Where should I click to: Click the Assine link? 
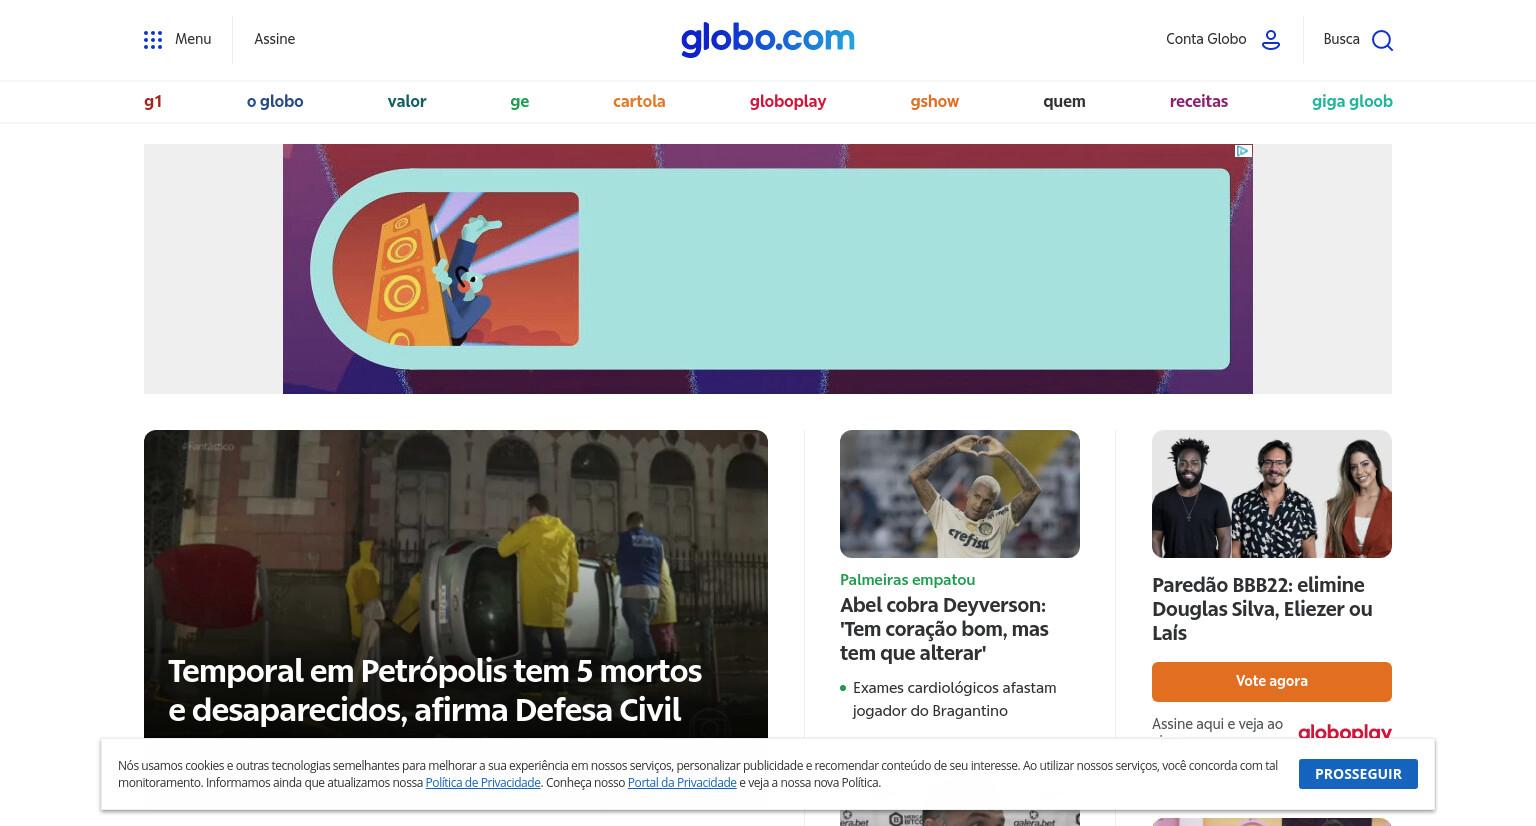274,39
